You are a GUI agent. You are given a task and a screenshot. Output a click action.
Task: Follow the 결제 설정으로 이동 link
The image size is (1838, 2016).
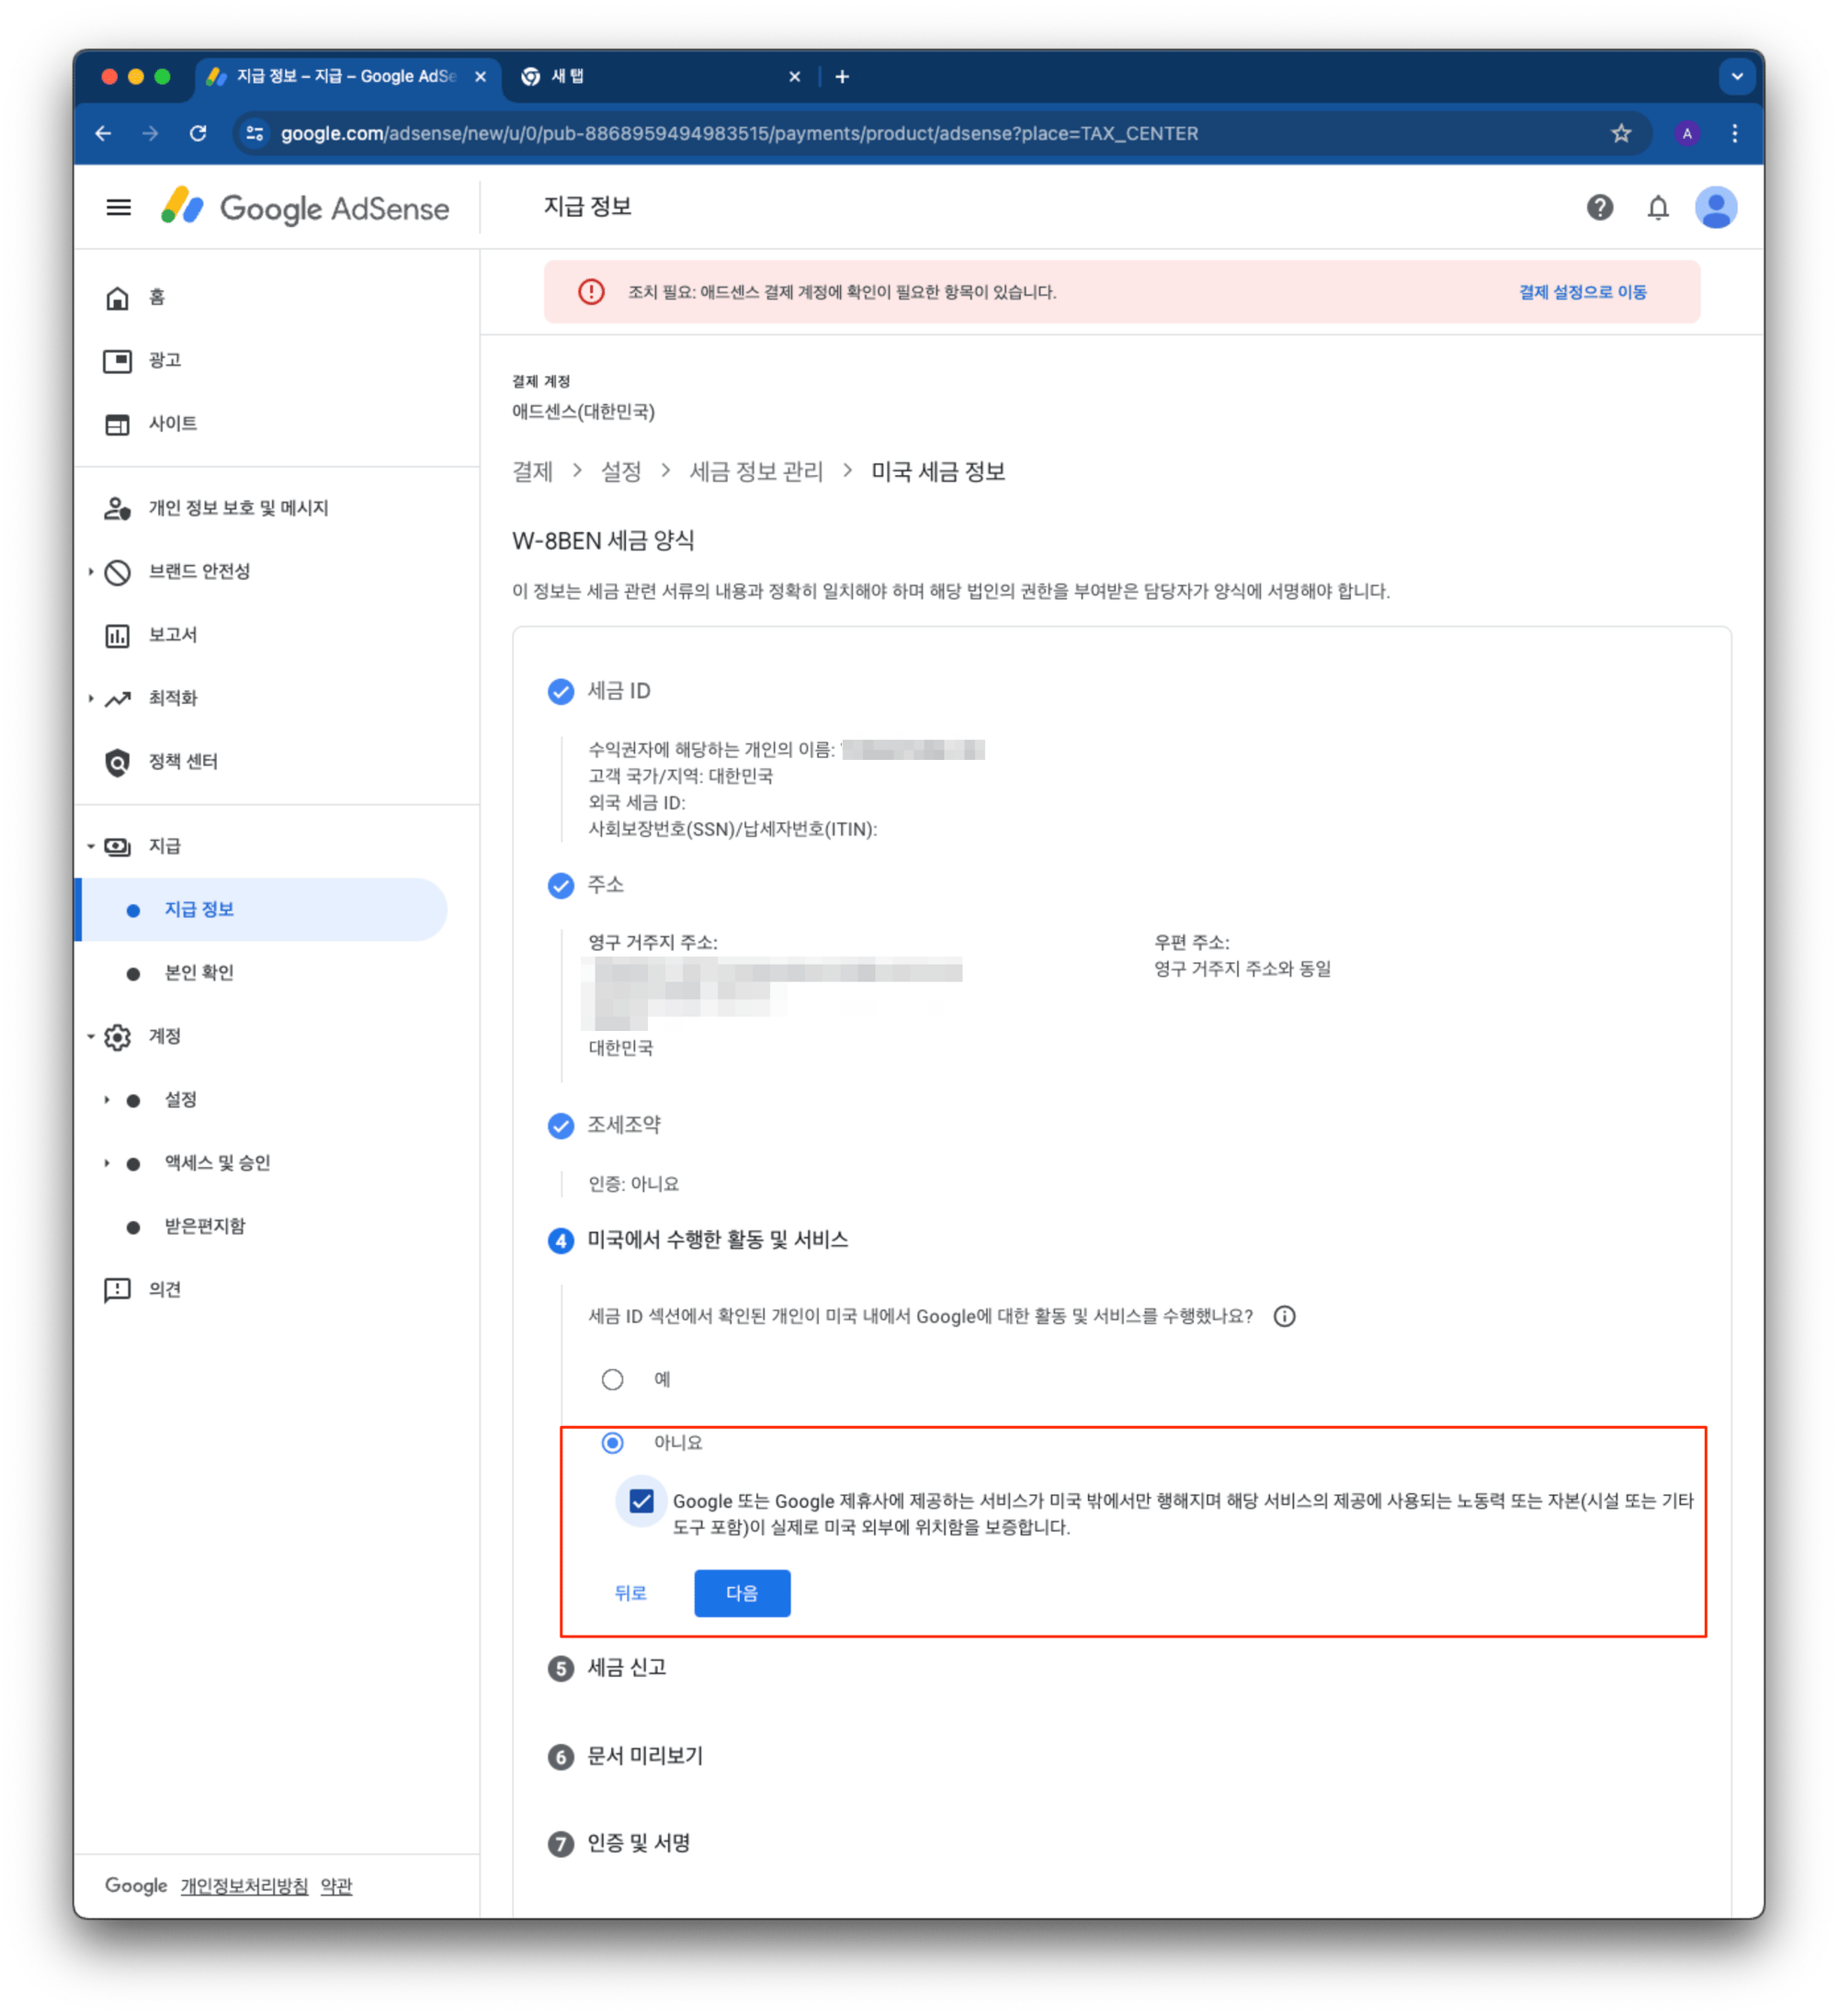click(x=1582, y=292)
